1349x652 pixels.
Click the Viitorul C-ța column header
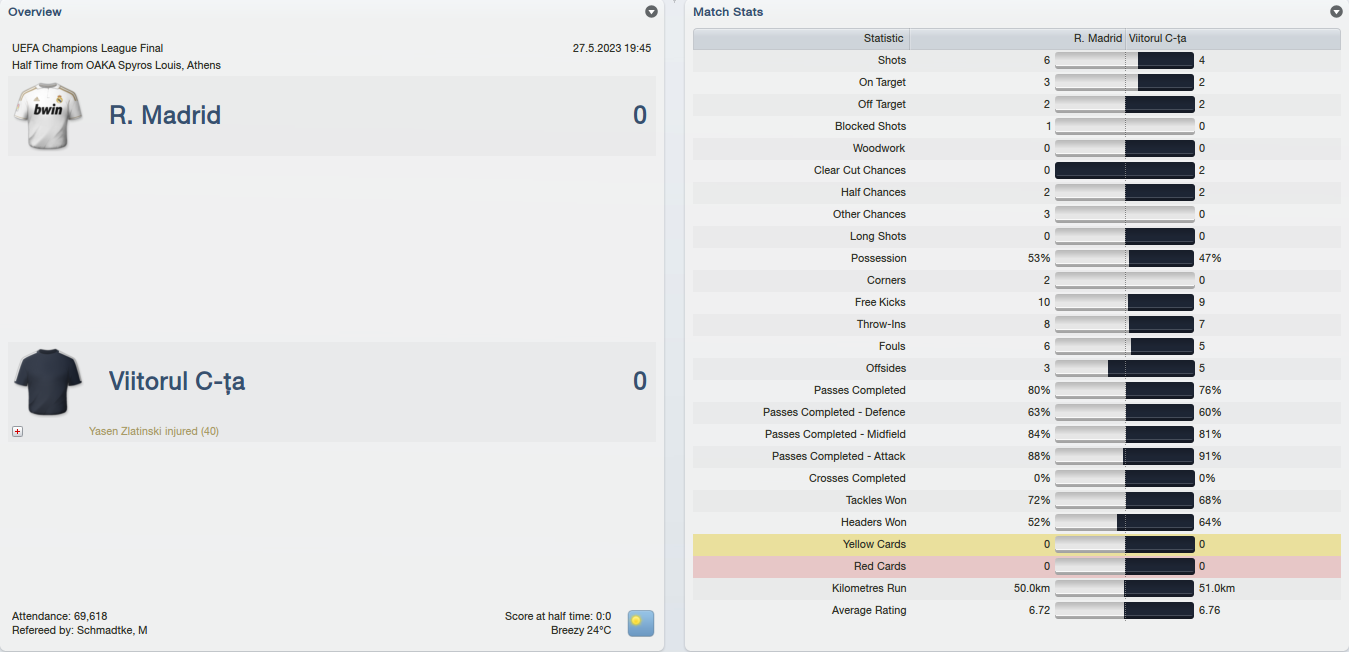click(x=1233, y=38)
